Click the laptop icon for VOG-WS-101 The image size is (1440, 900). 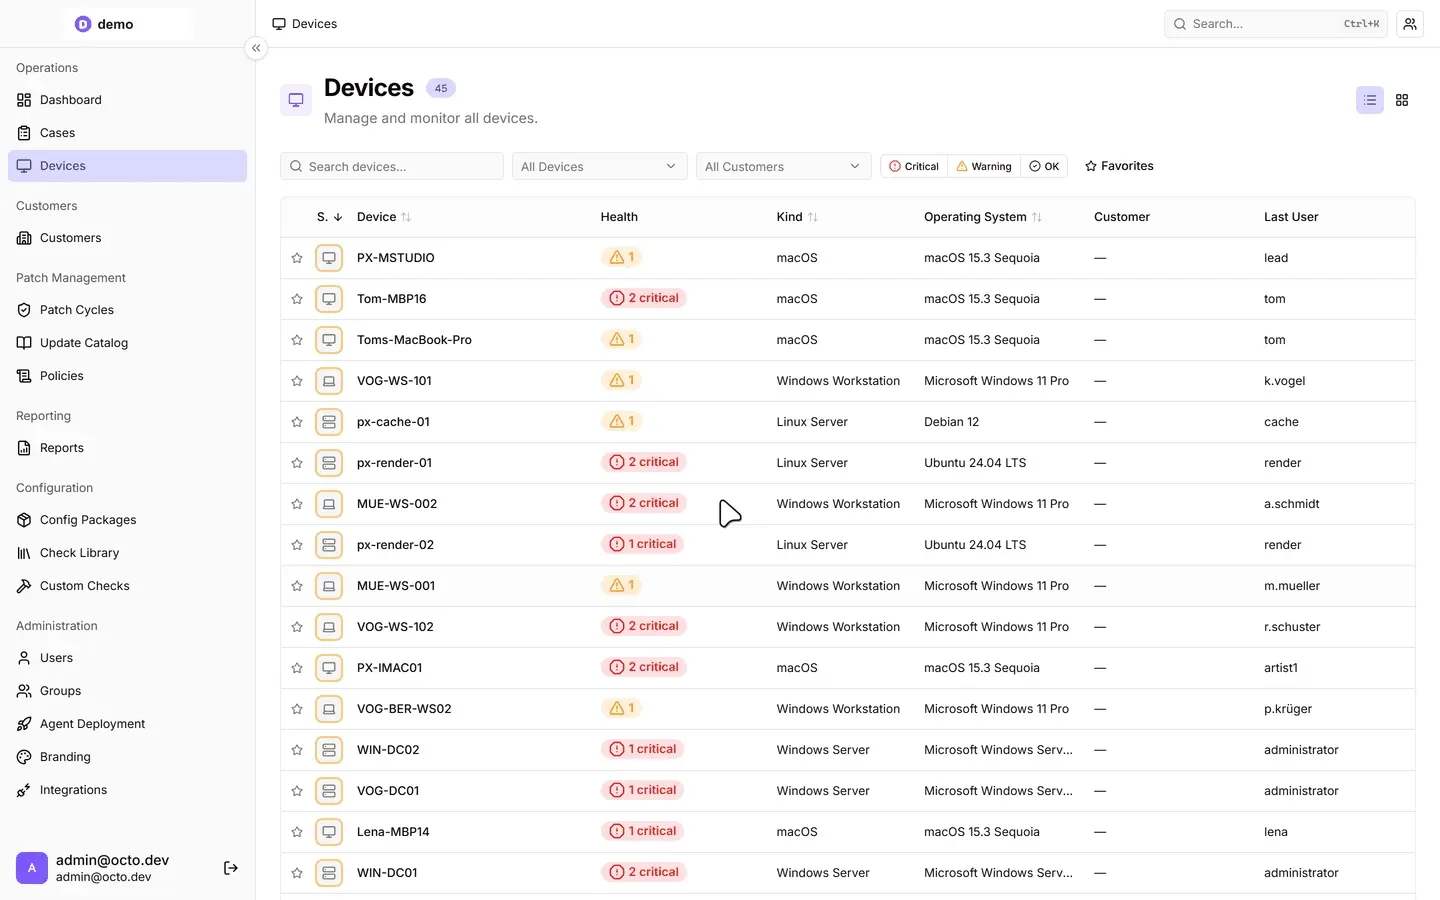click(329, 381)
